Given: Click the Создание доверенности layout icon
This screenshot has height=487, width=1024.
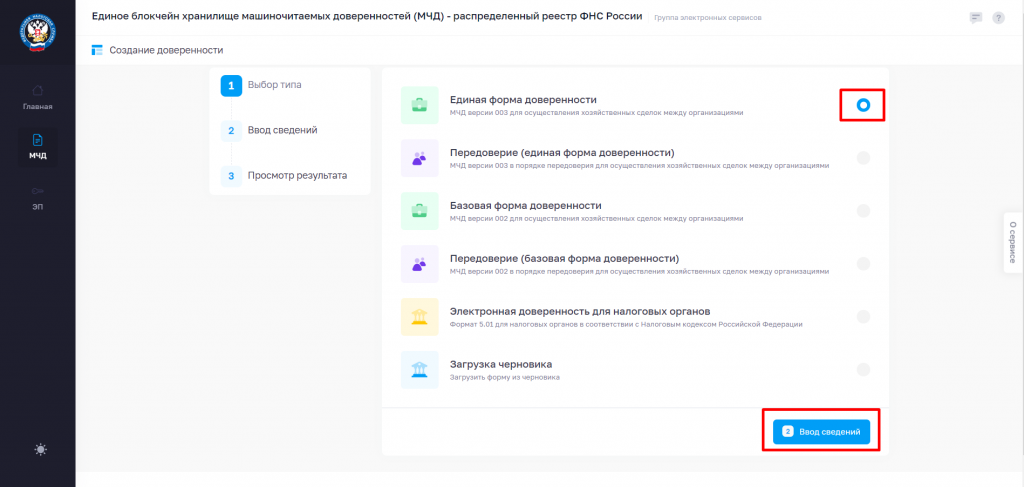Looking at the screenshot, I should [97, 50].
